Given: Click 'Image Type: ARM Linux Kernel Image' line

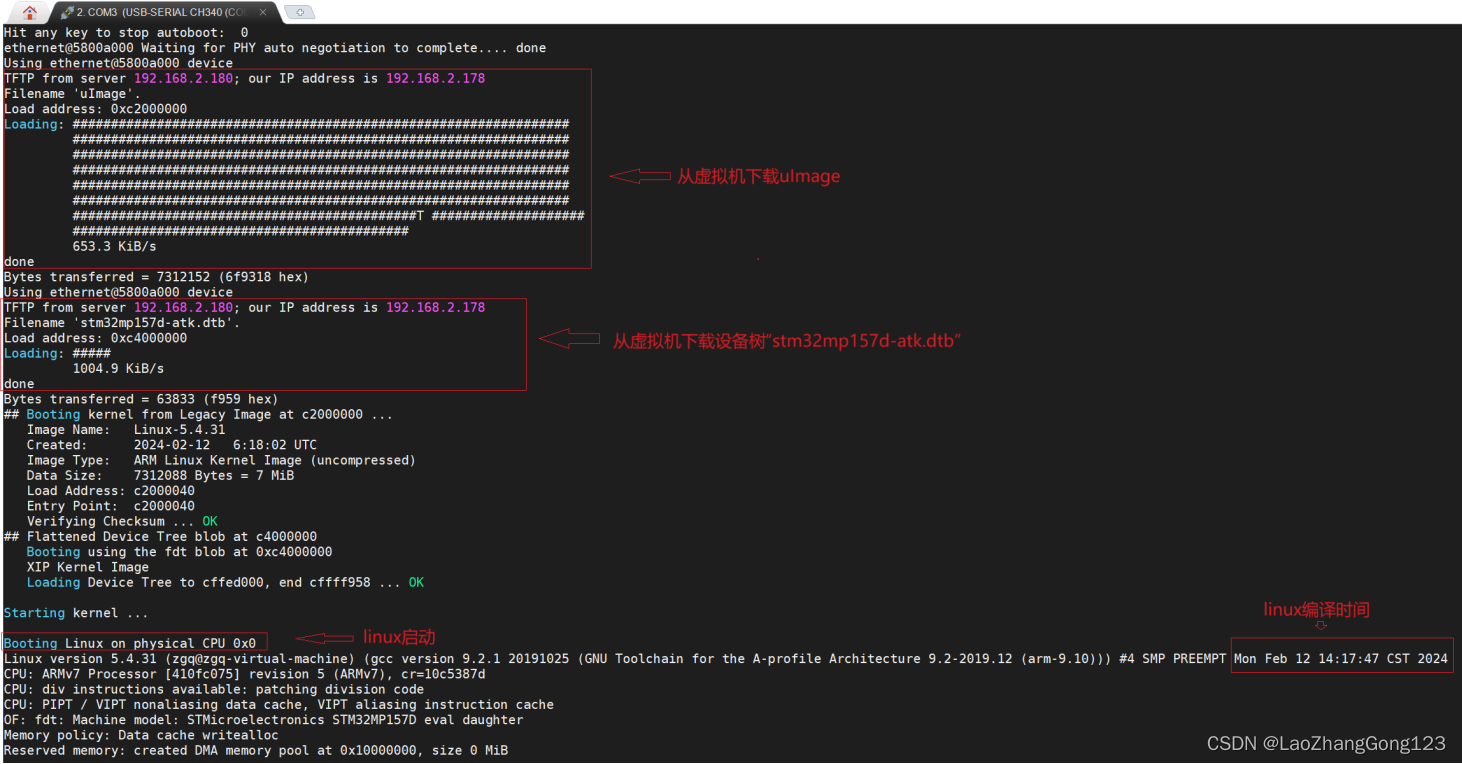Looking at the screenshot, I should [221, 460].
